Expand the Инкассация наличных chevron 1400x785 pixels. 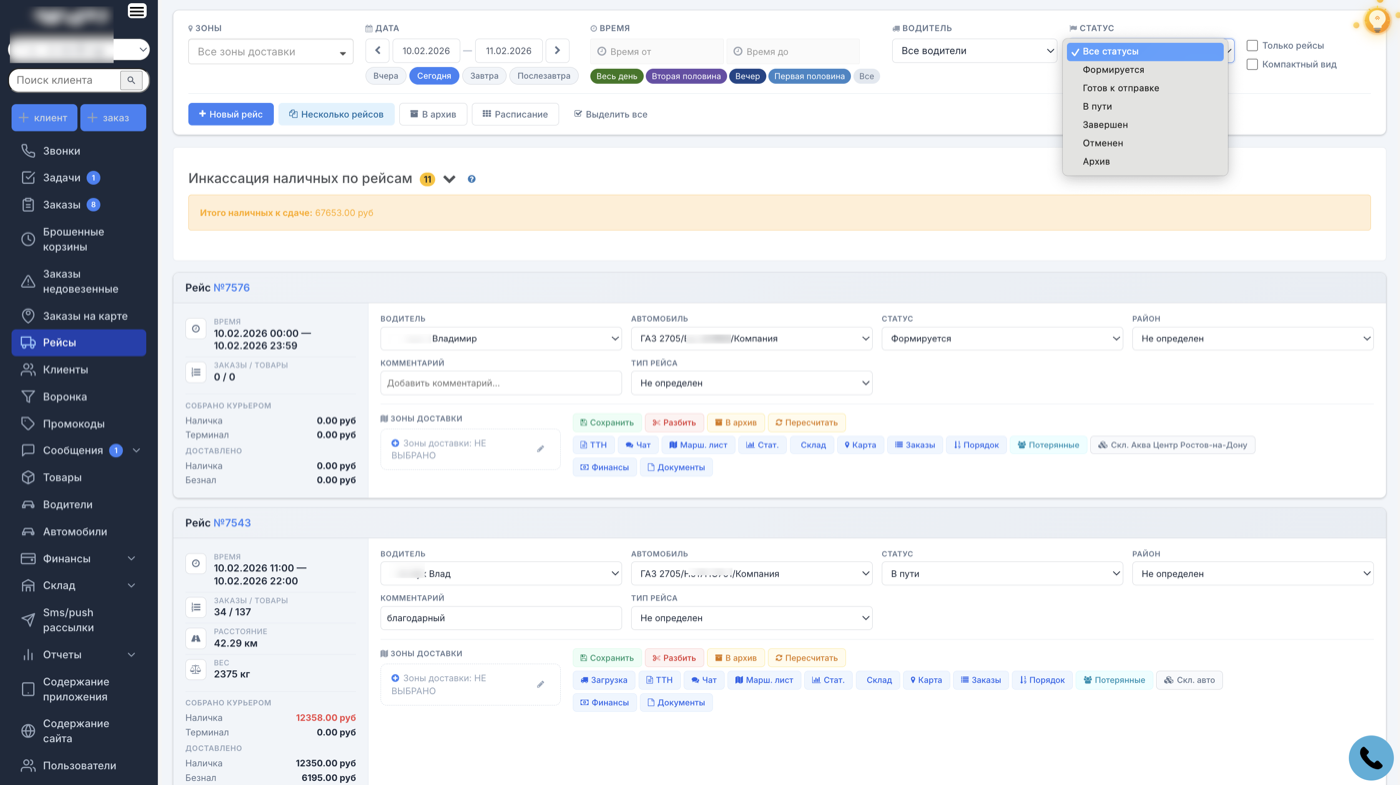tap(450, 179)
